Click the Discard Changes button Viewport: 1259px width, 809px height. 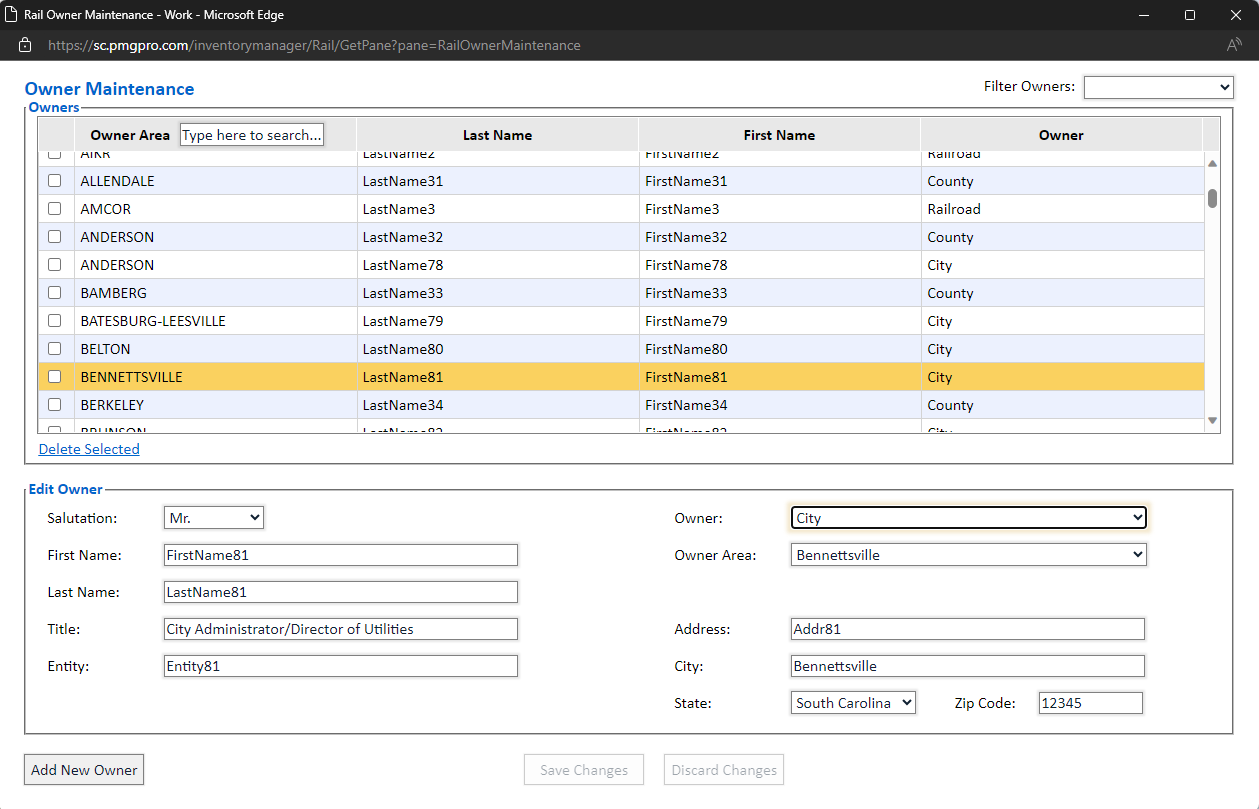pyautogui.click(x=724, y=770)
